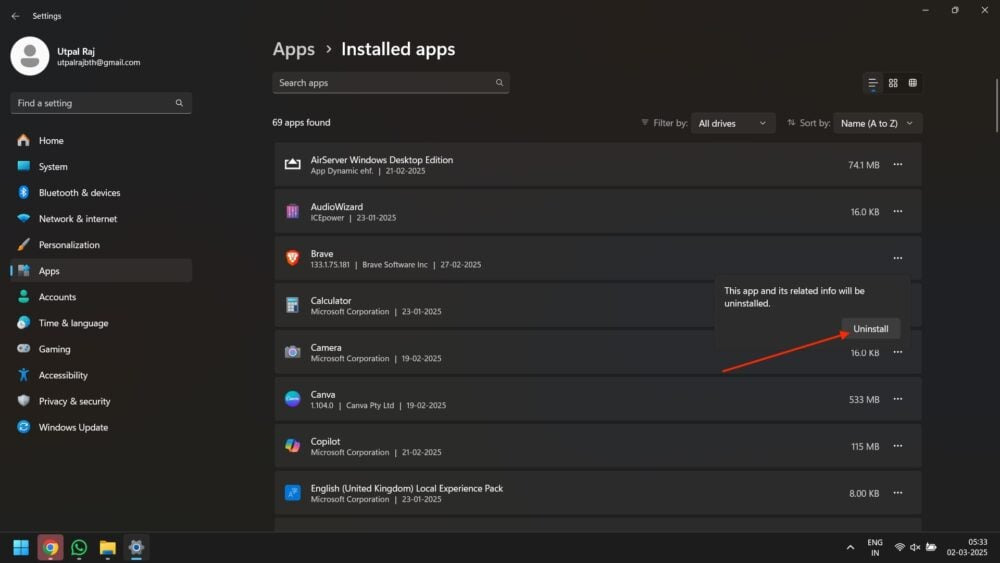The height and width of the screenshot is (563, 1000).
Task: Click the Brave app icon
Action: point(292,258)
